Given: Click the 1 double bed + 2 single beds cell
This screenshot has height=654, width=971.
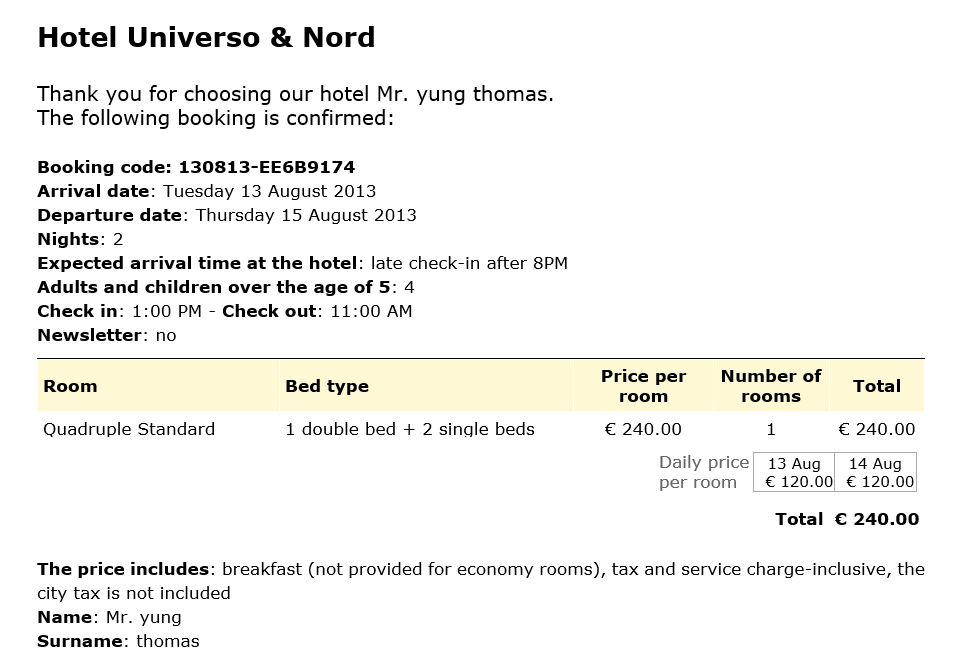Looking at the screenshot, I should 409,429.
